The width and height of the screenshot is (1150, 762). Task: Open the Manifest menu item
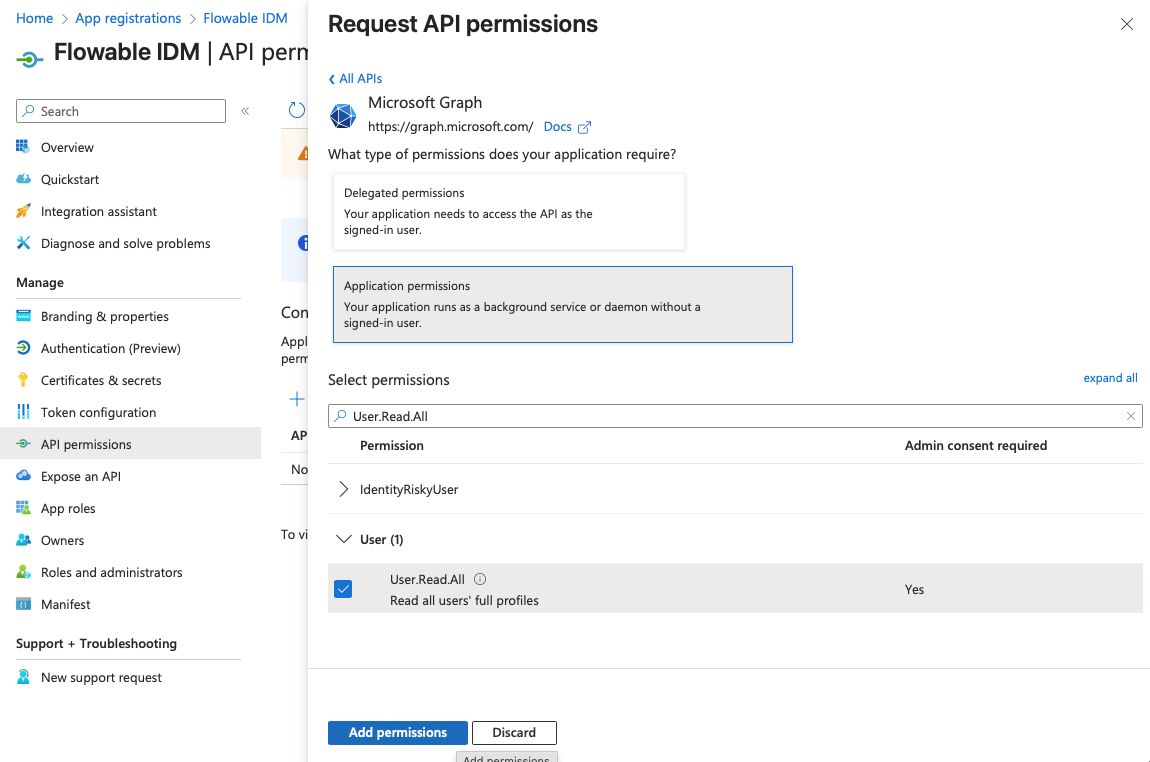(65, 604)
